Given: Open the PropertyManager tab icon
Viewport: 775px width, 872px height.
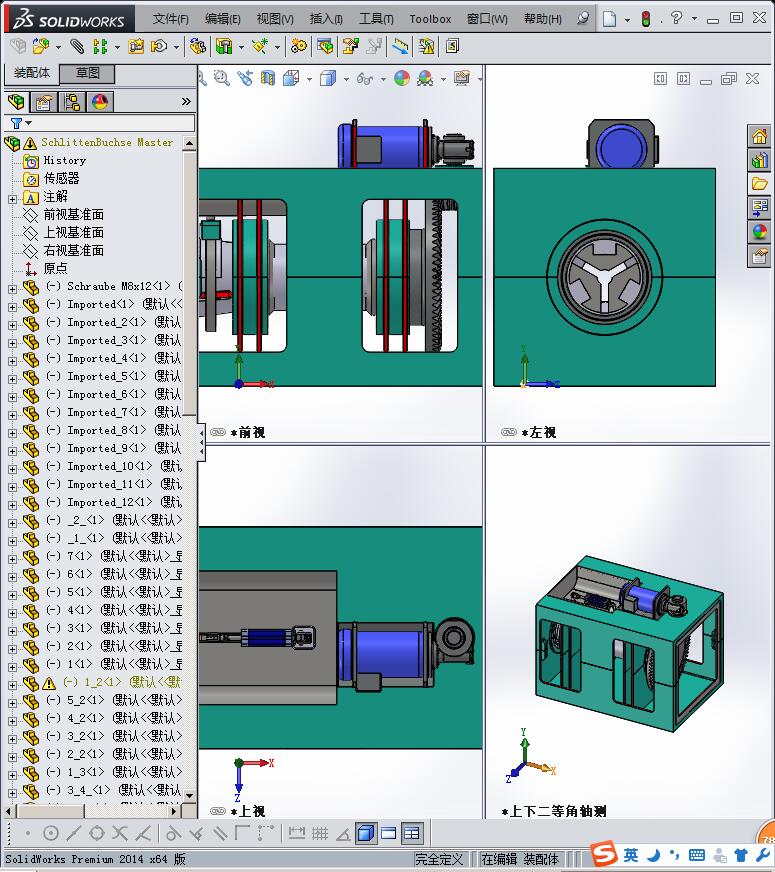Looking at the screenshot, I should pyautogui.click(x=44, y=102).
